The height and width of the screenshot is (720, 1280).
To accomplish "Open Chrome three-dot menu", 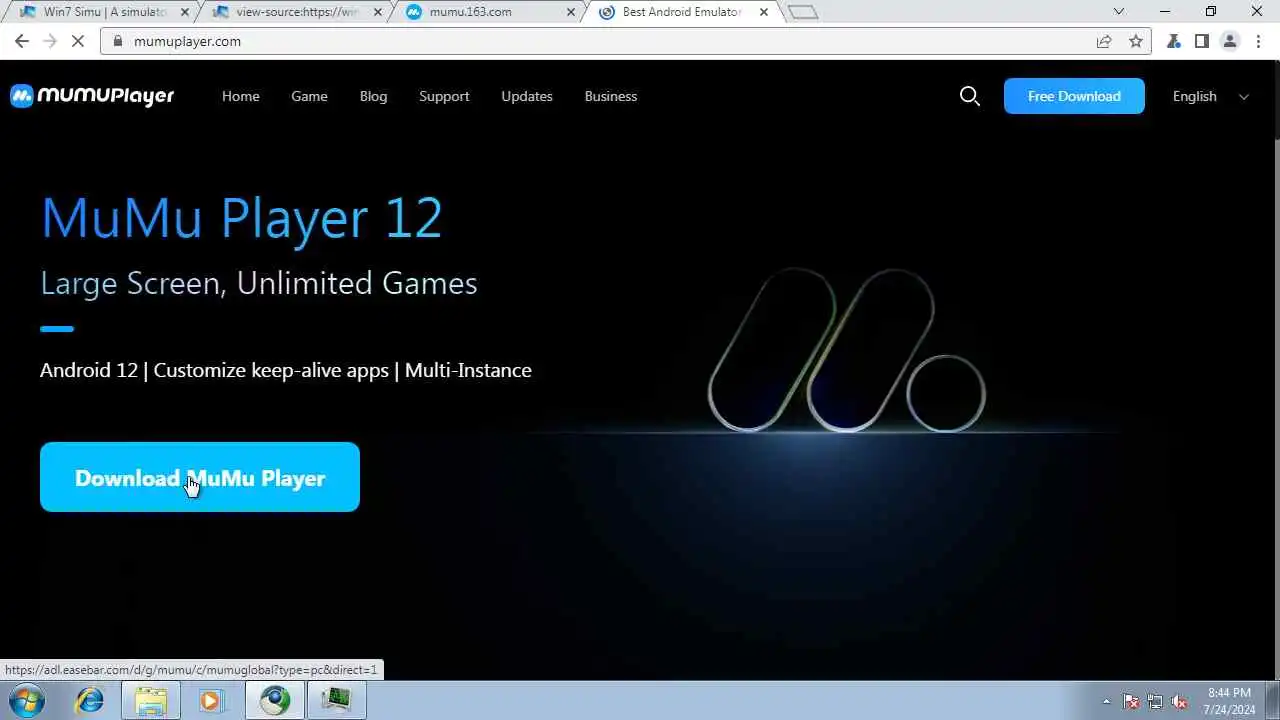I will pos(1258,41).
